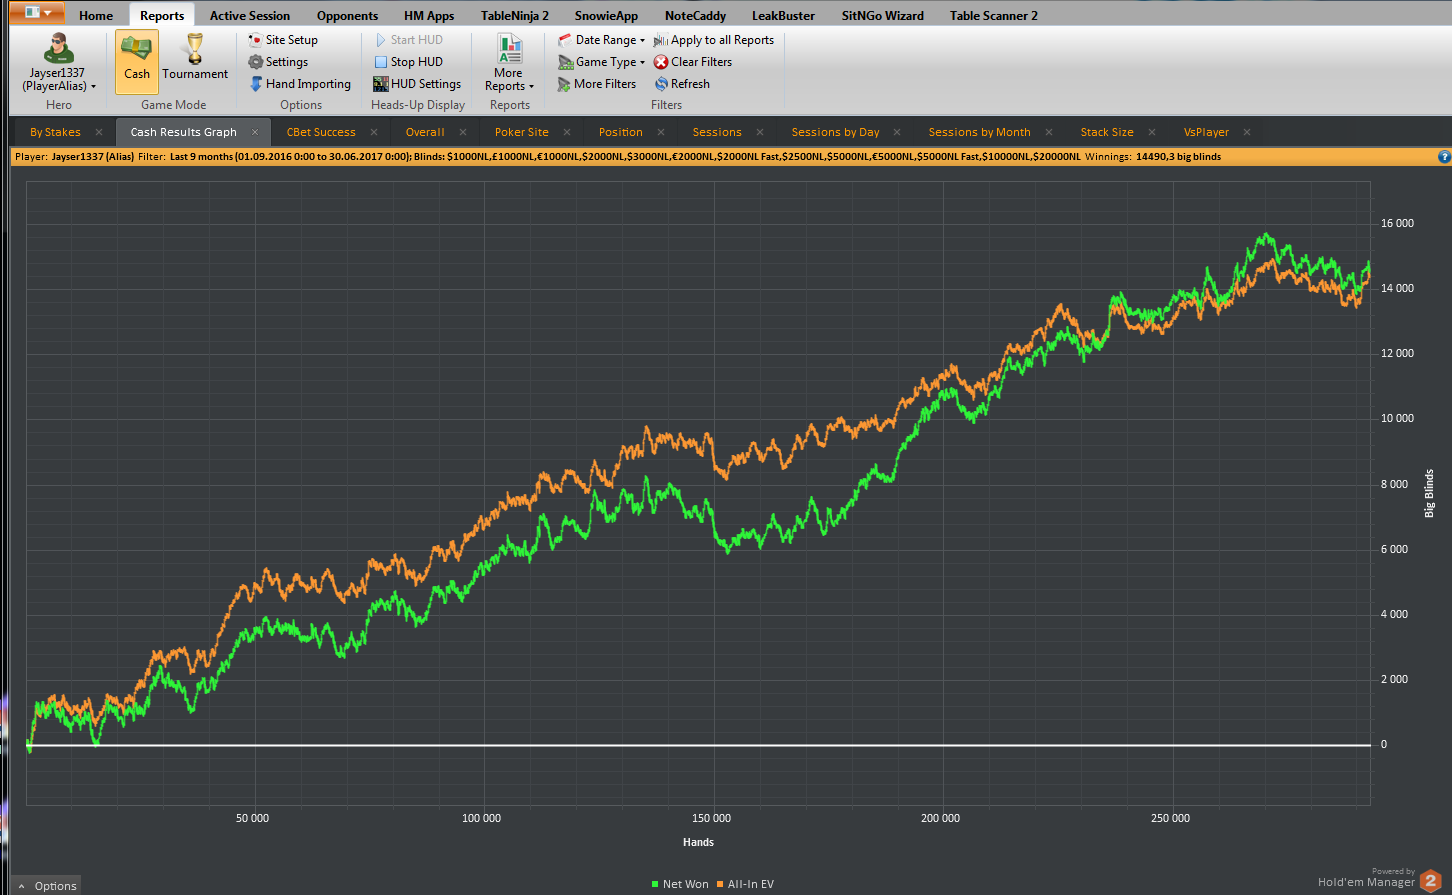Click the Hands axis label
This screenshot has width=1452, height=895.
click(x=698, y=842)
